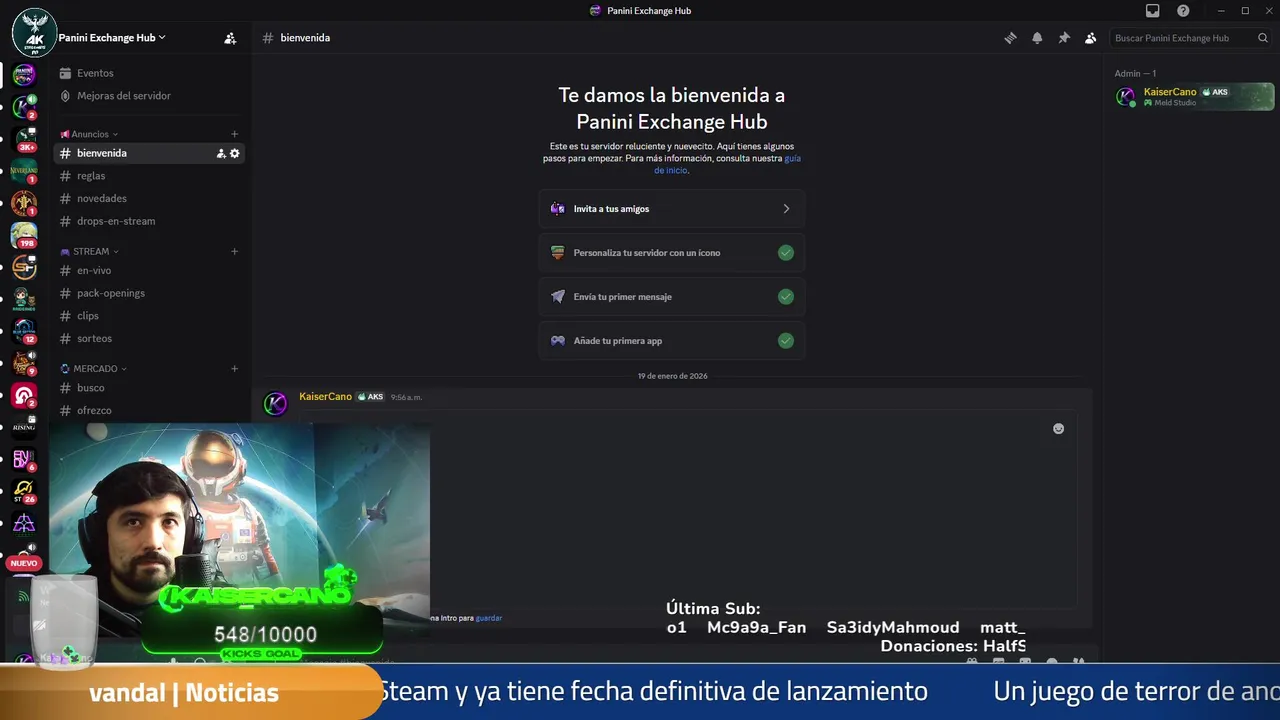The width and height of the screenshot is (1280, 720).
Task: Open the Panini Exchange Hub server dropdown
Action: point(112,37)
